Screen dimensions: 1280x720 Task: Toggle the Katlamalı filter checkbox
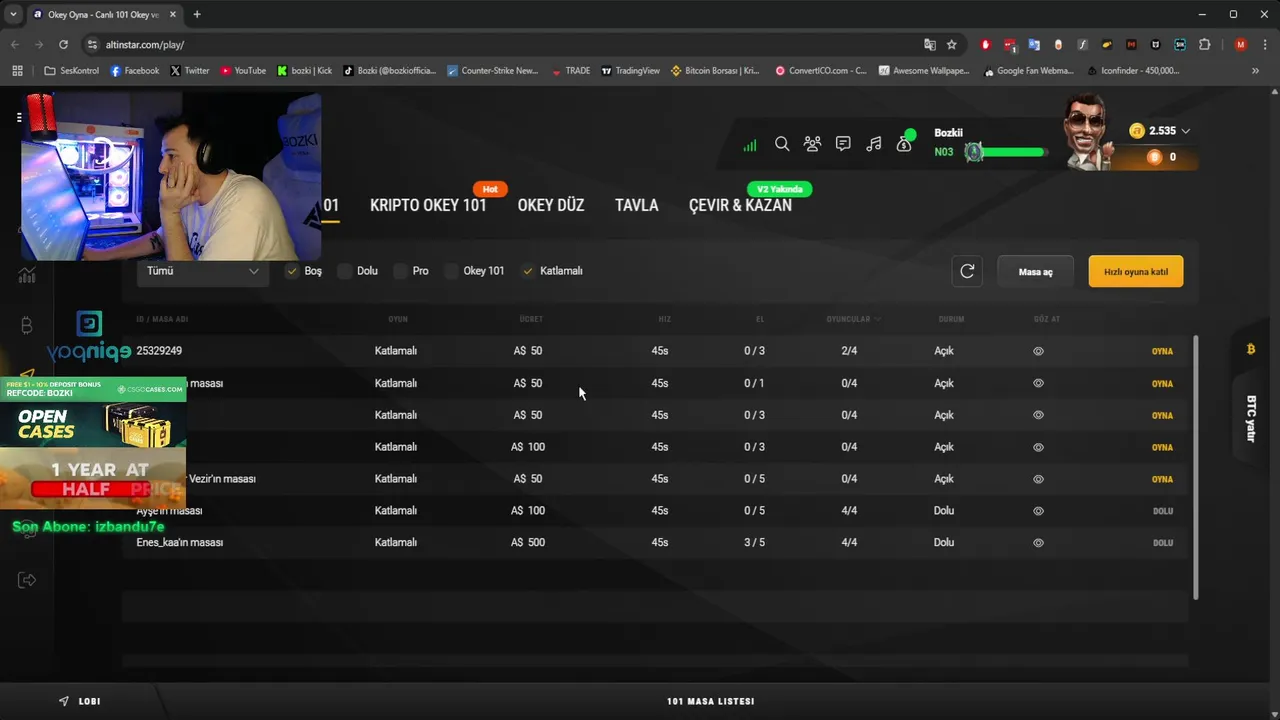pos(528,271)
